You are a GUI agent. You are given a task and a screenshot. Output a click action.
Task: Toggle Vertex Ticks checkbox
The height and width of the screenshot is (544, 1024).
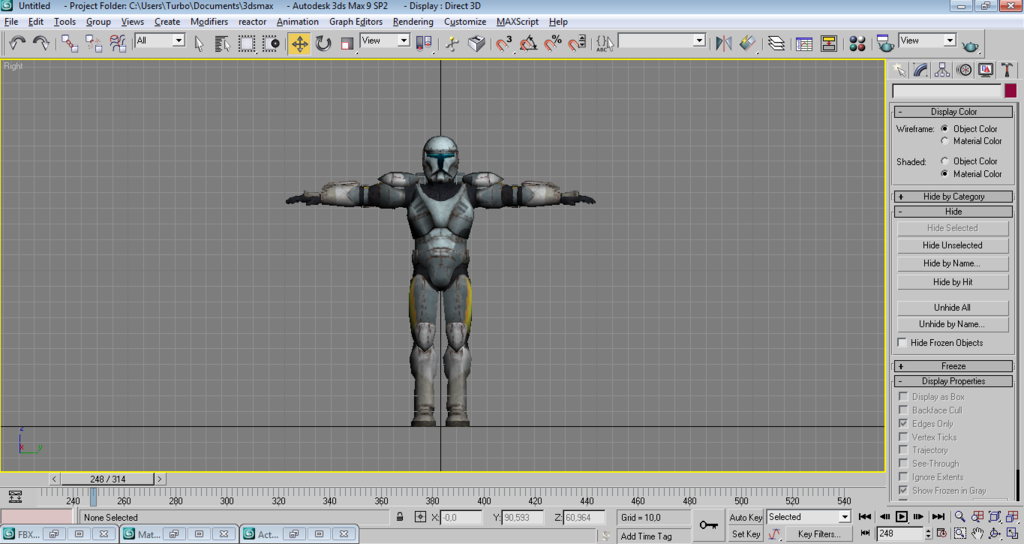point(903,437)
